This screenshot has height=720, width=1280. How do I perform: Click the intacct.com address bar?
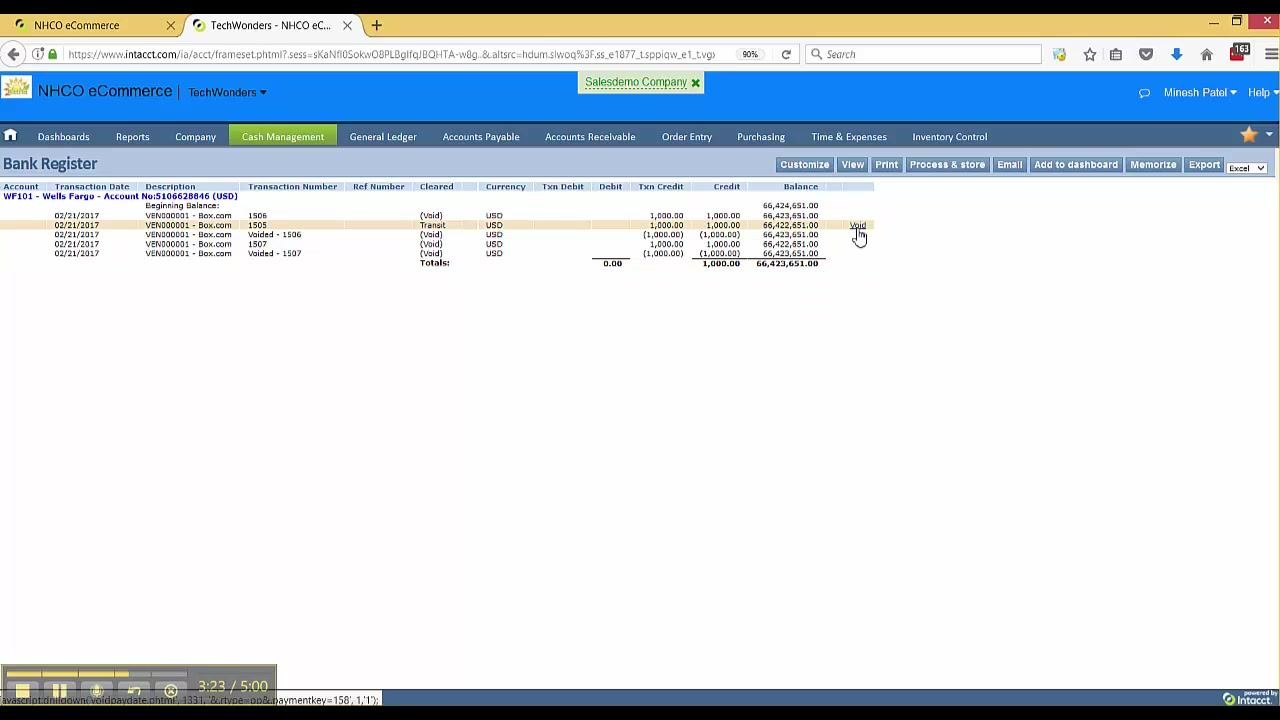[391, 54]
